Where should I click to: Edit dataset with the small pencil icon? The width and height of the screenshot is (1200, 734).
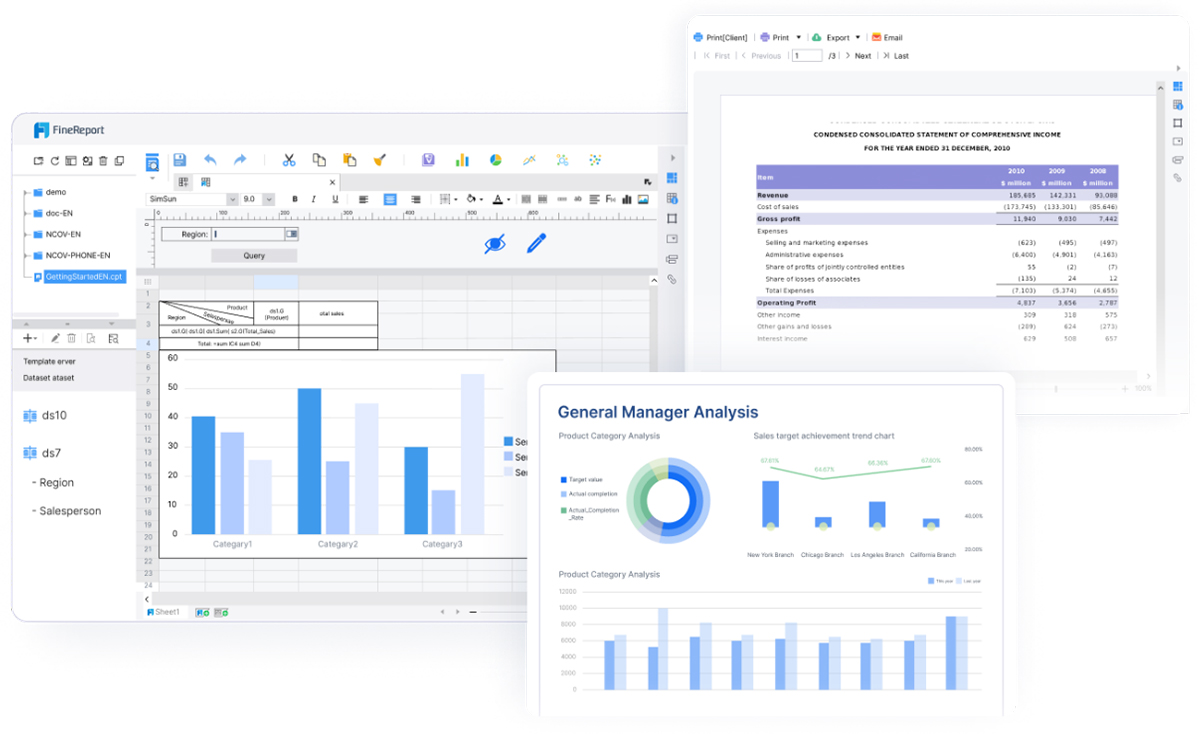click(55, 339)
